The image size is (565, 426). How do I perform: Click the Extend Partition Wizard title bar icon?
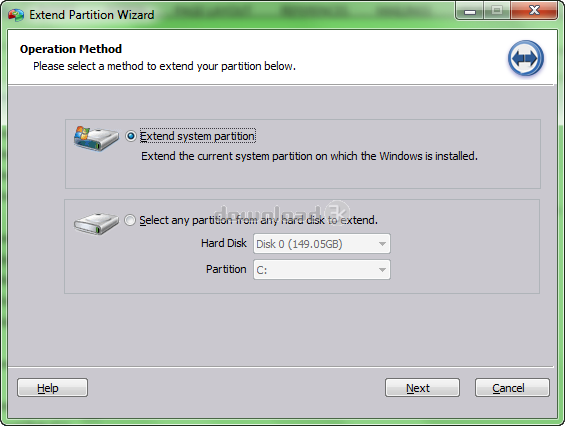[x=16, y=15]
